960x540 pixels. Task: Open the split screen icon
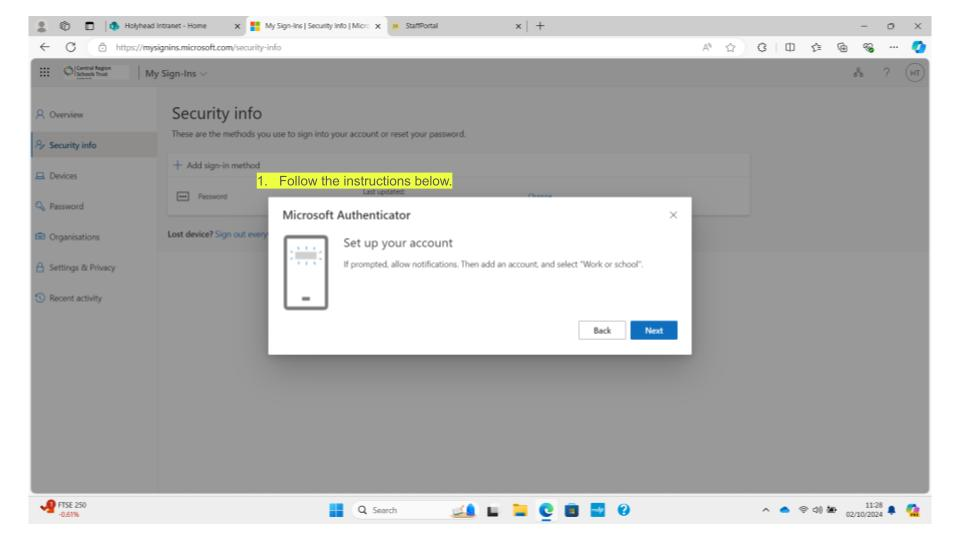click(x=790, y=47)
